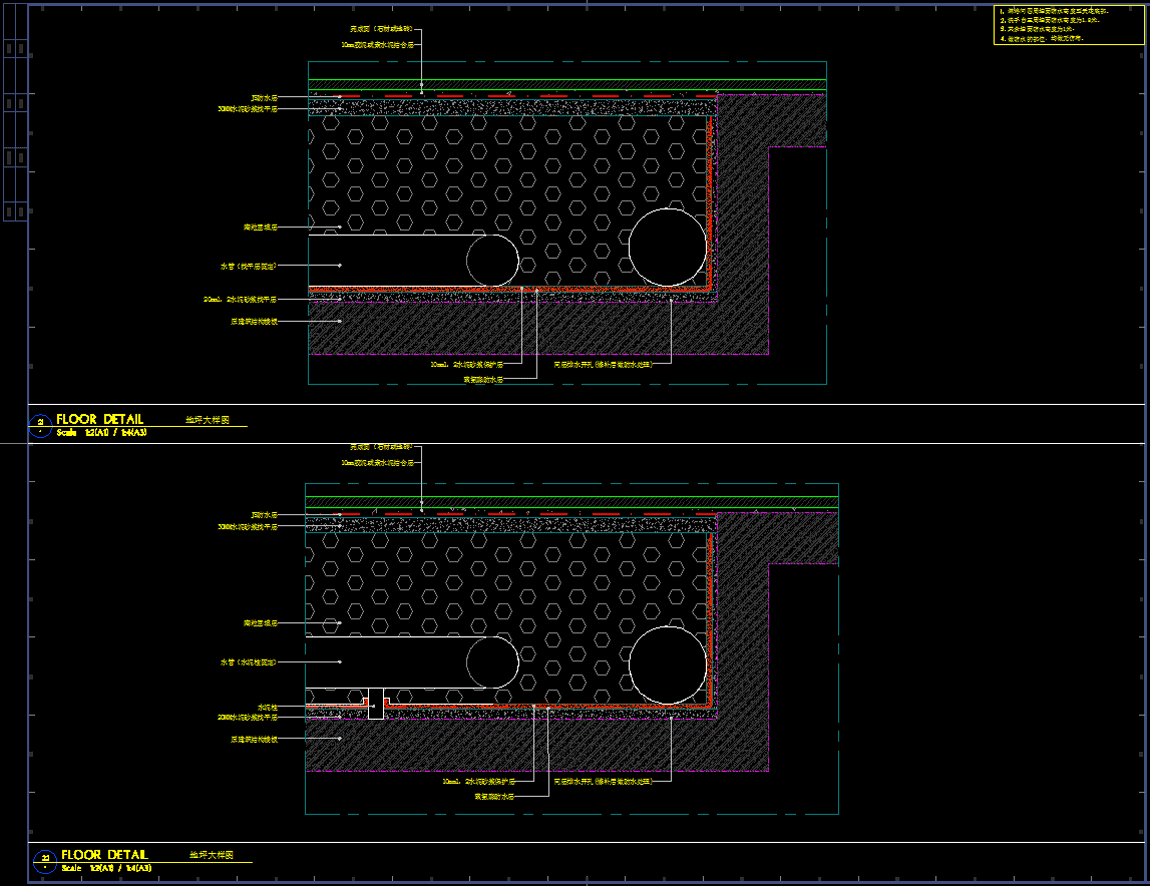Select the large pipe circle in lower detail
This screenshot has width=1150, height=886.
[668, 664]
